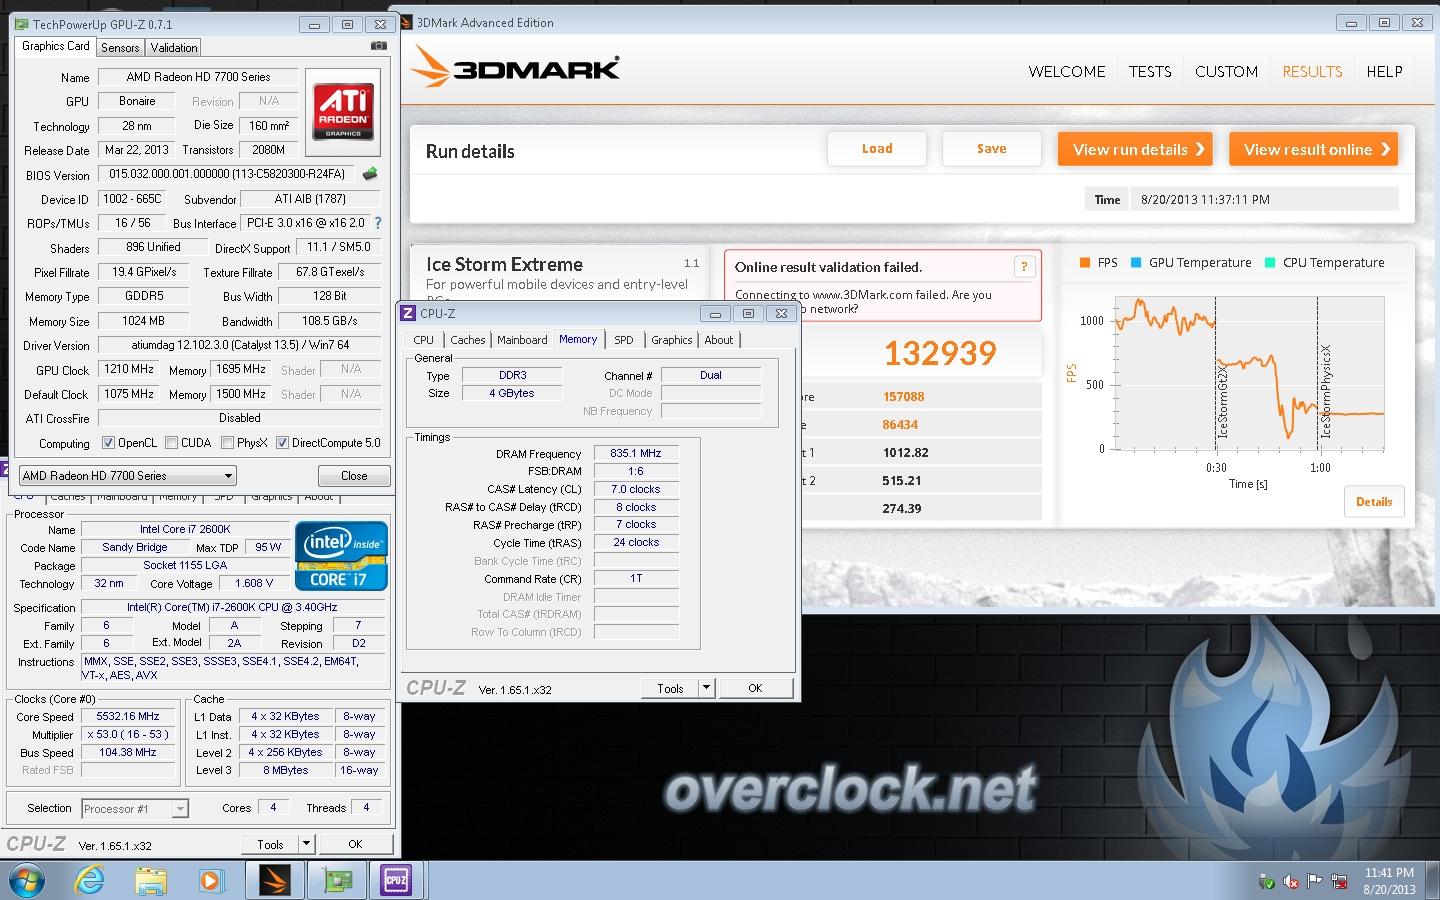The image size is (1440, 900).
Task: Open the Windows Start menu
Action: (x=26, y=880)
